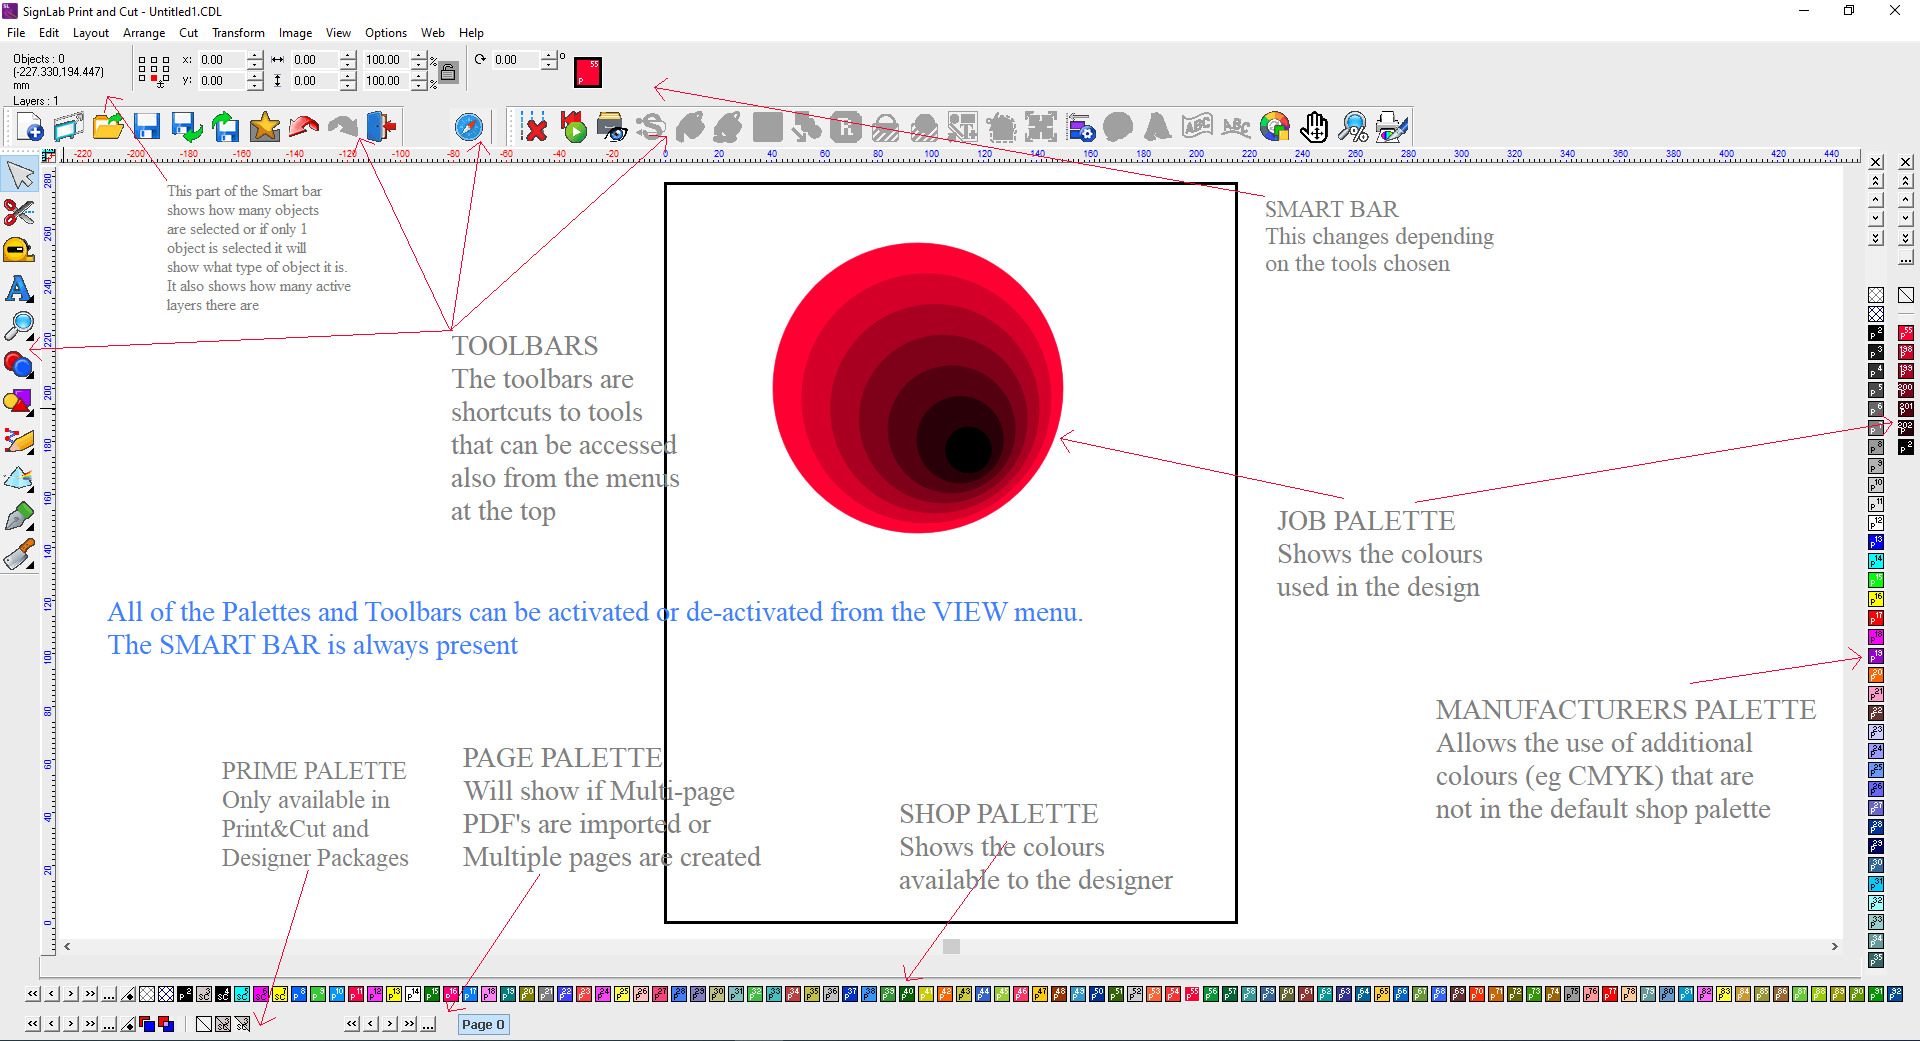Click the Save file icon
Image resolution: width=1920 pixels, height=1041 pixels.
click(x=147, y=127)
